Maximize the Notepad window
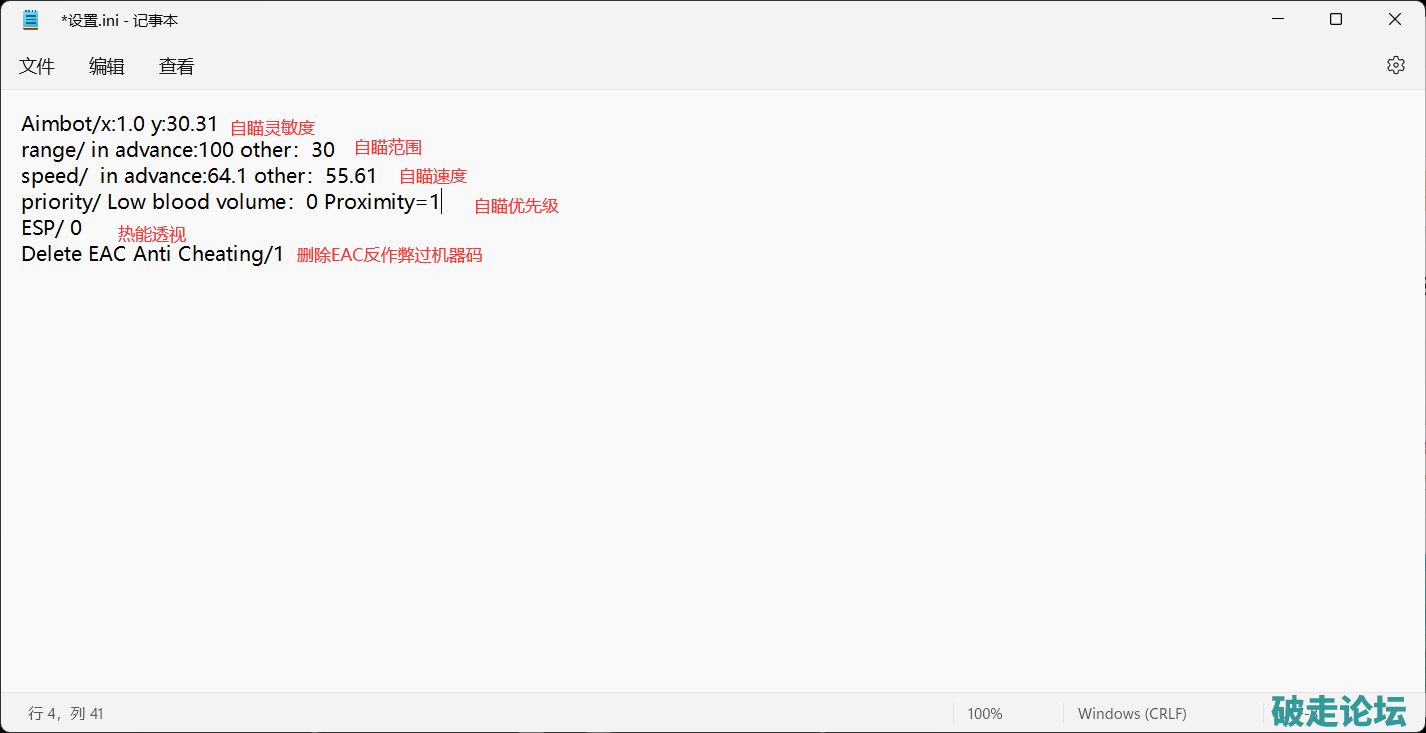Image resolution: width=1426 pixels, height=733 pixels. coord(1336,20)
